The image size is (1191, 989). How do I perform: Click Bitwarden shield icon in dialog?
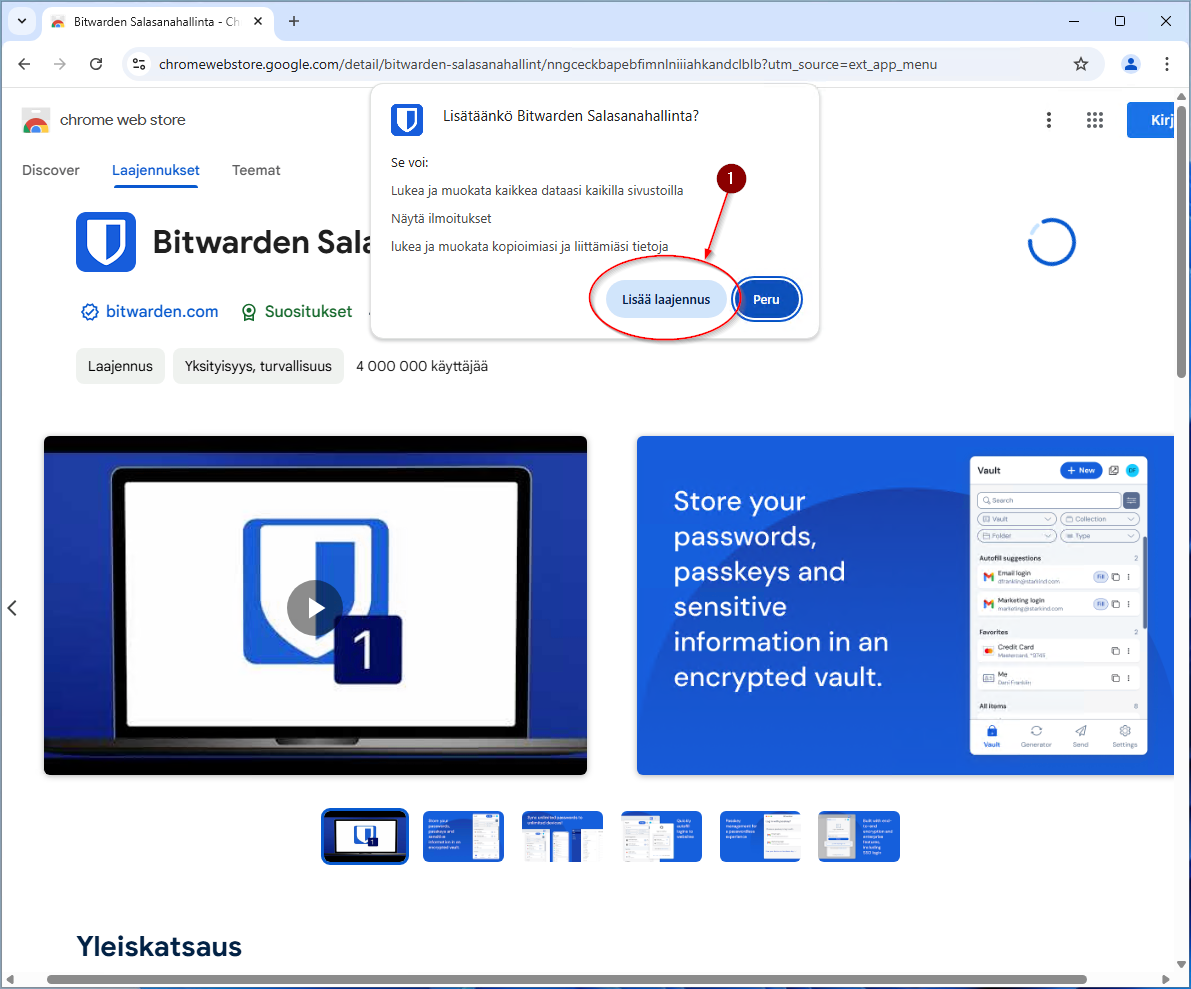point(407,120)
